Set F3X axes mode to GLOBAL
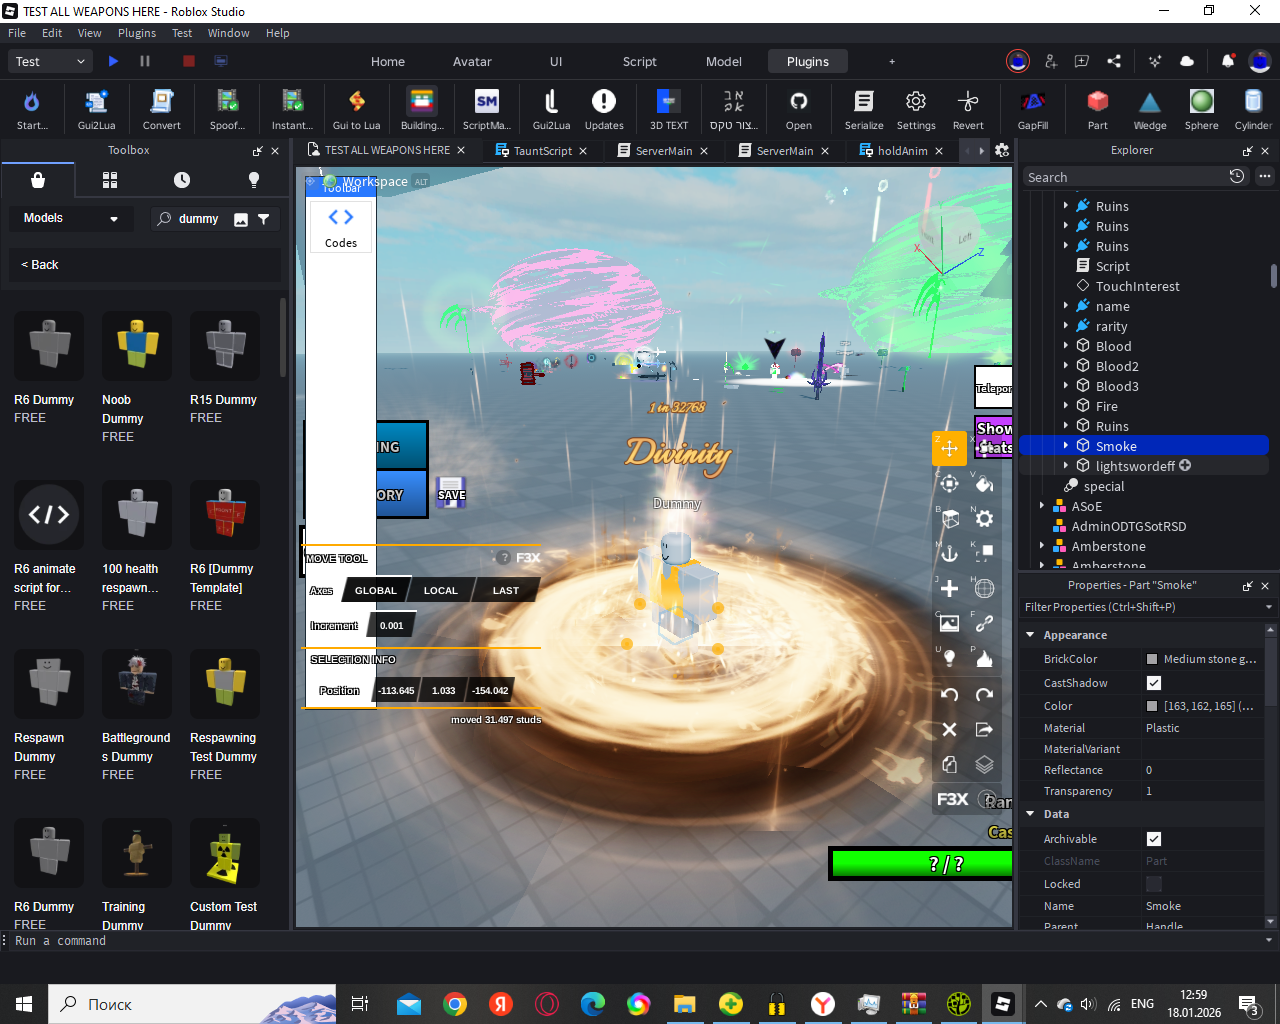 pyautogui.click(x=376, y=591)
